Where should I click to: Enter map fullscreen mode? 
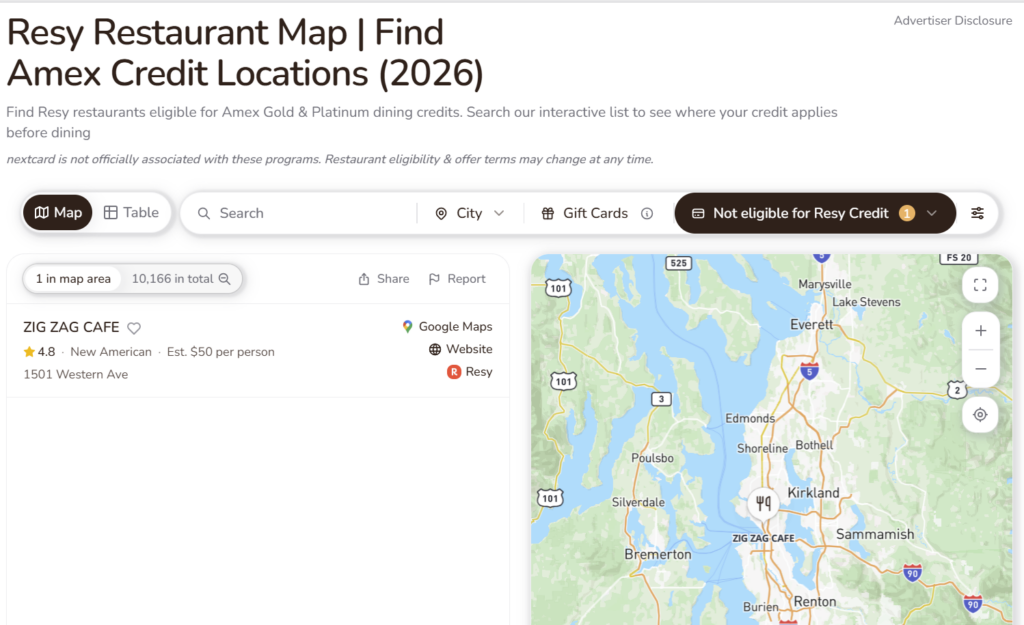pyautogui.click(x=980, y=285)
